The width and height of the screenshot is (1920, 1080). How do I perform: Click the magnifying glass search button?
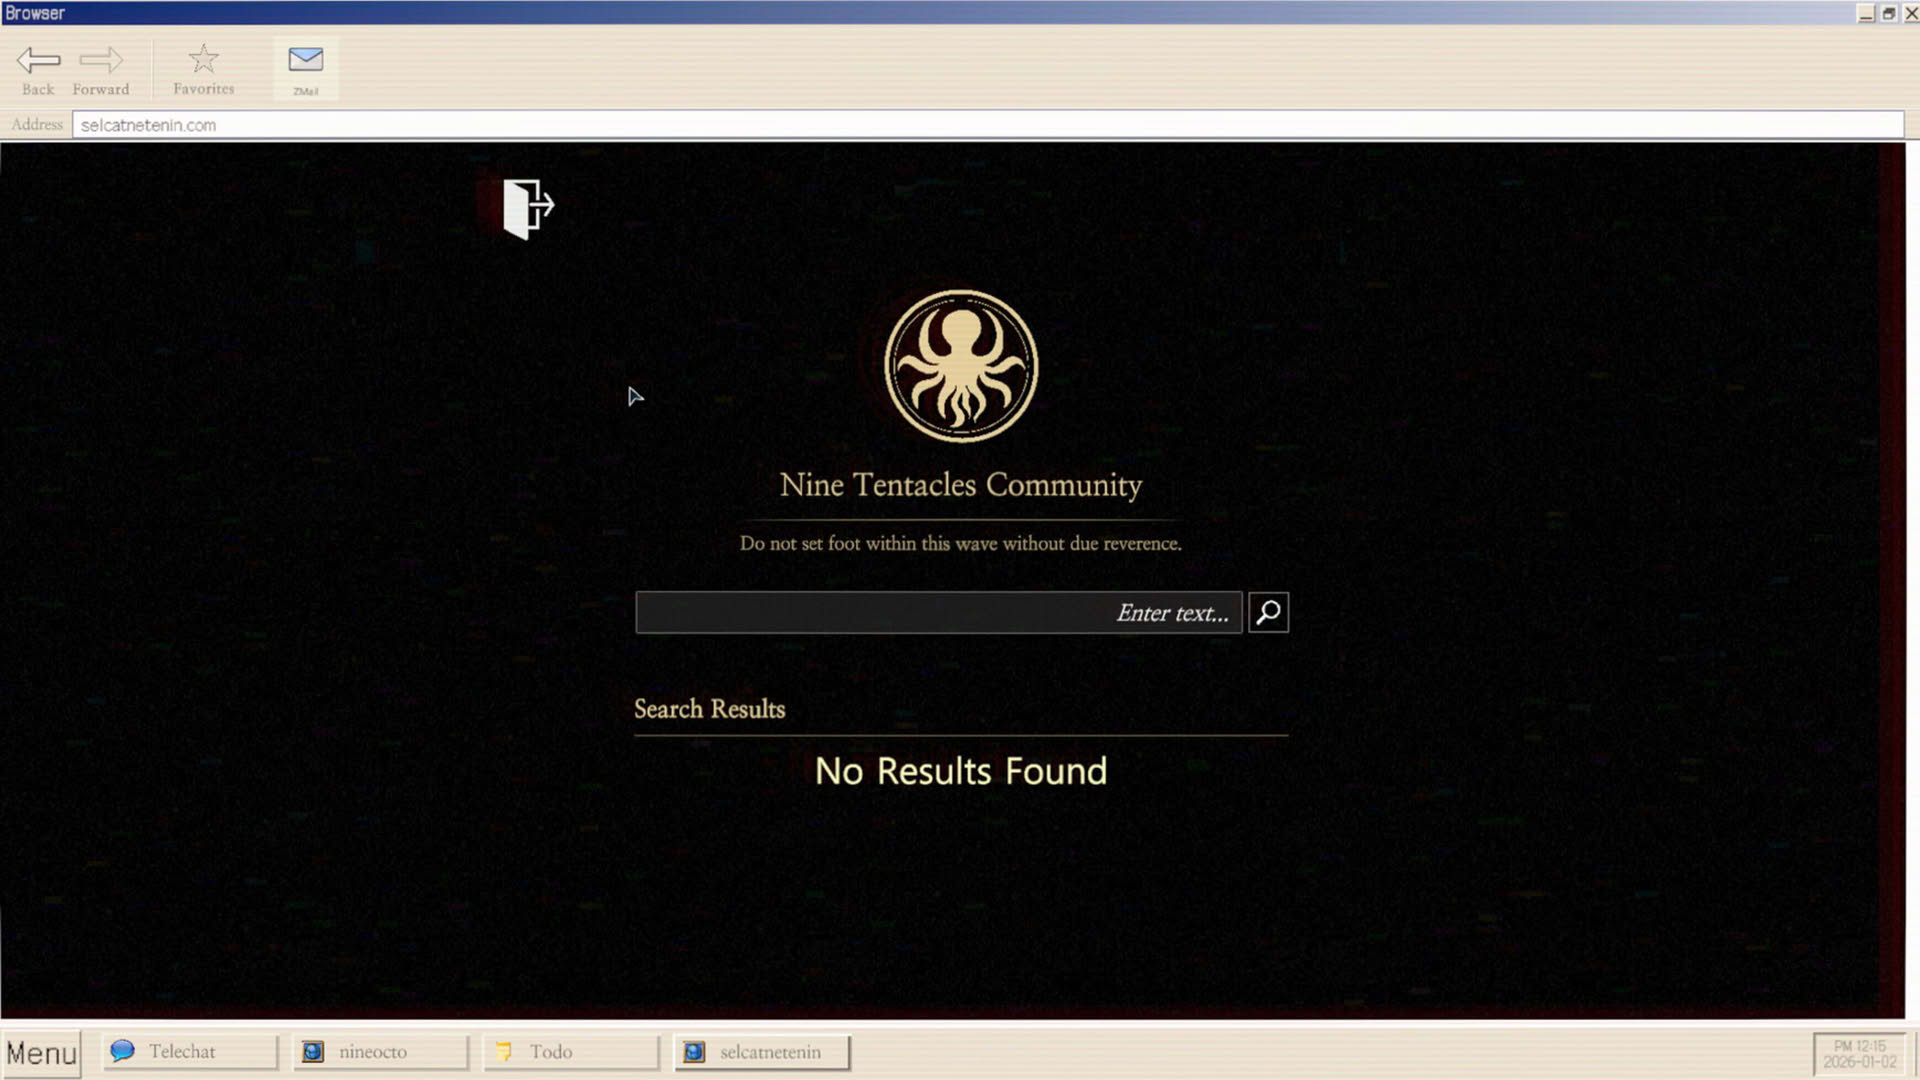click(x=1268, y=612)
